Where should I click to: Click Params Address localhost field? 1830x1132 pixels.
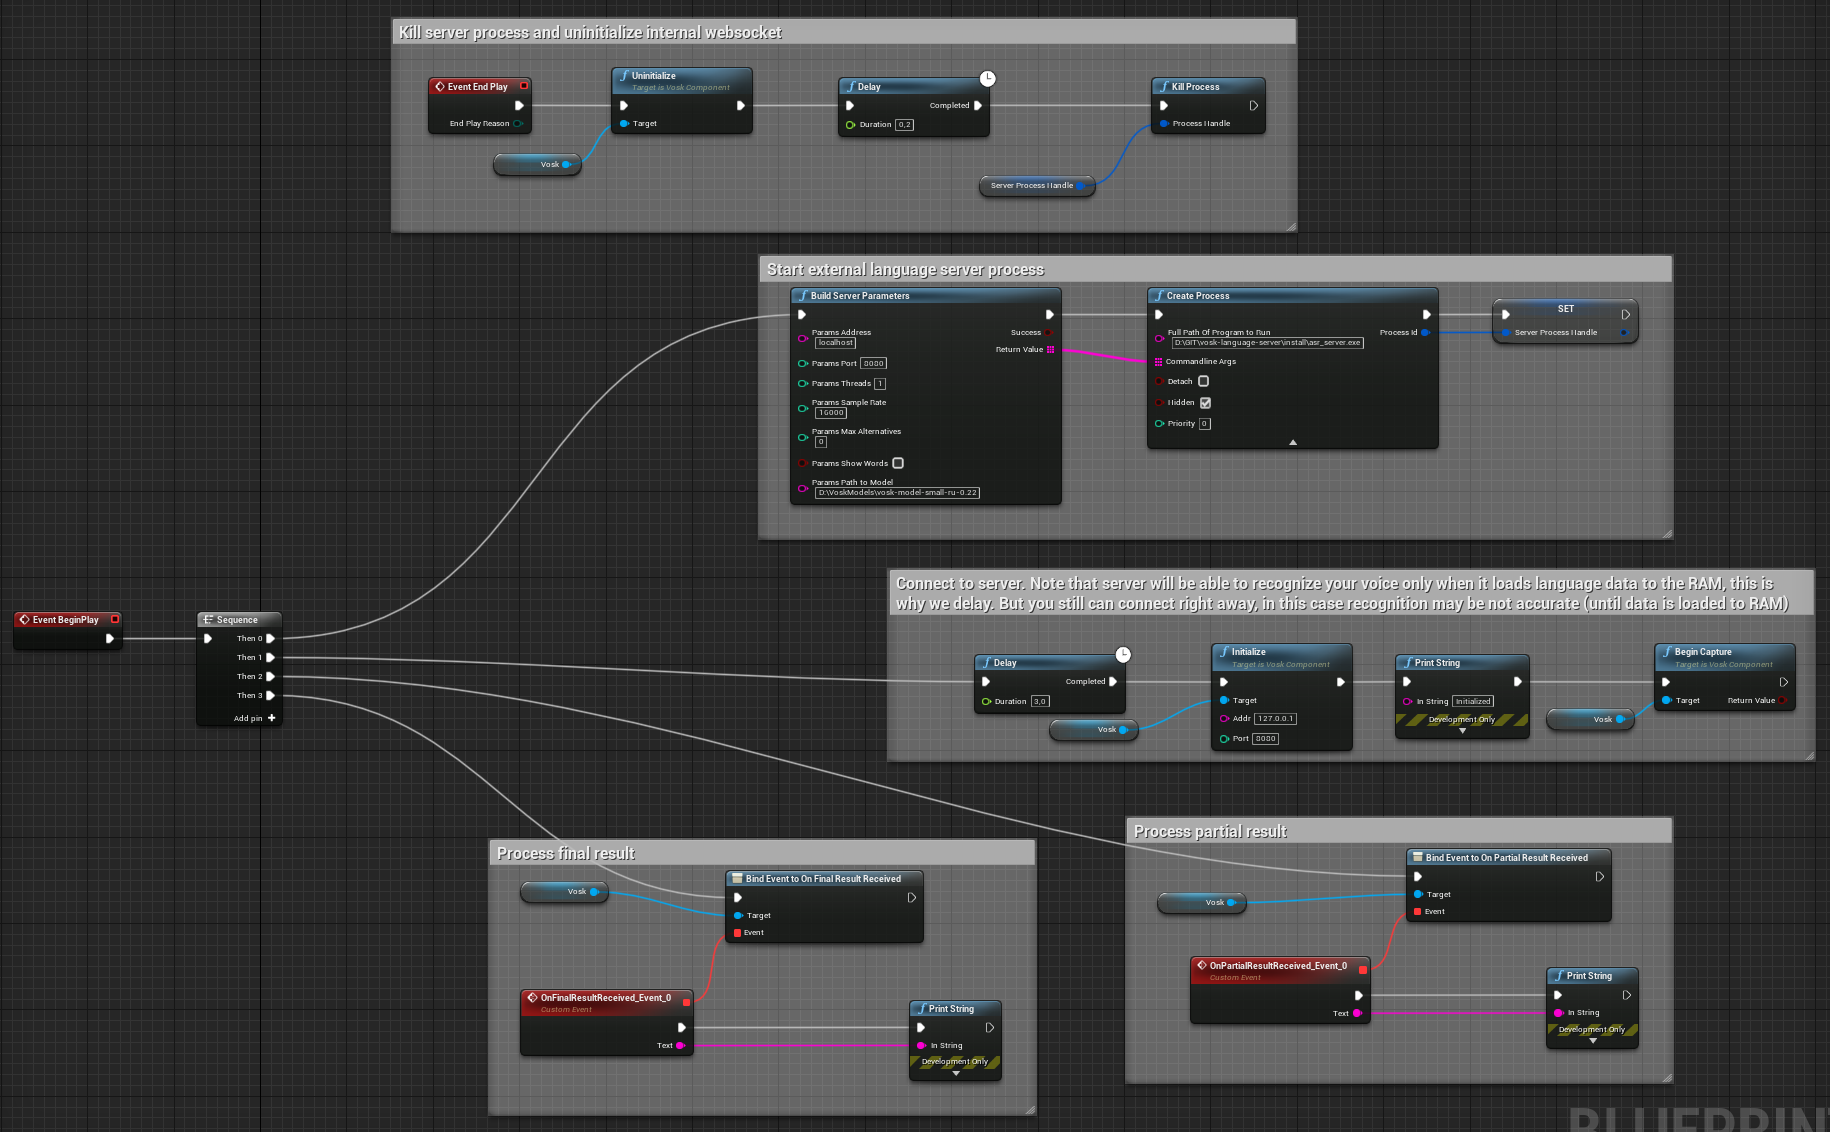coord(835,343)
